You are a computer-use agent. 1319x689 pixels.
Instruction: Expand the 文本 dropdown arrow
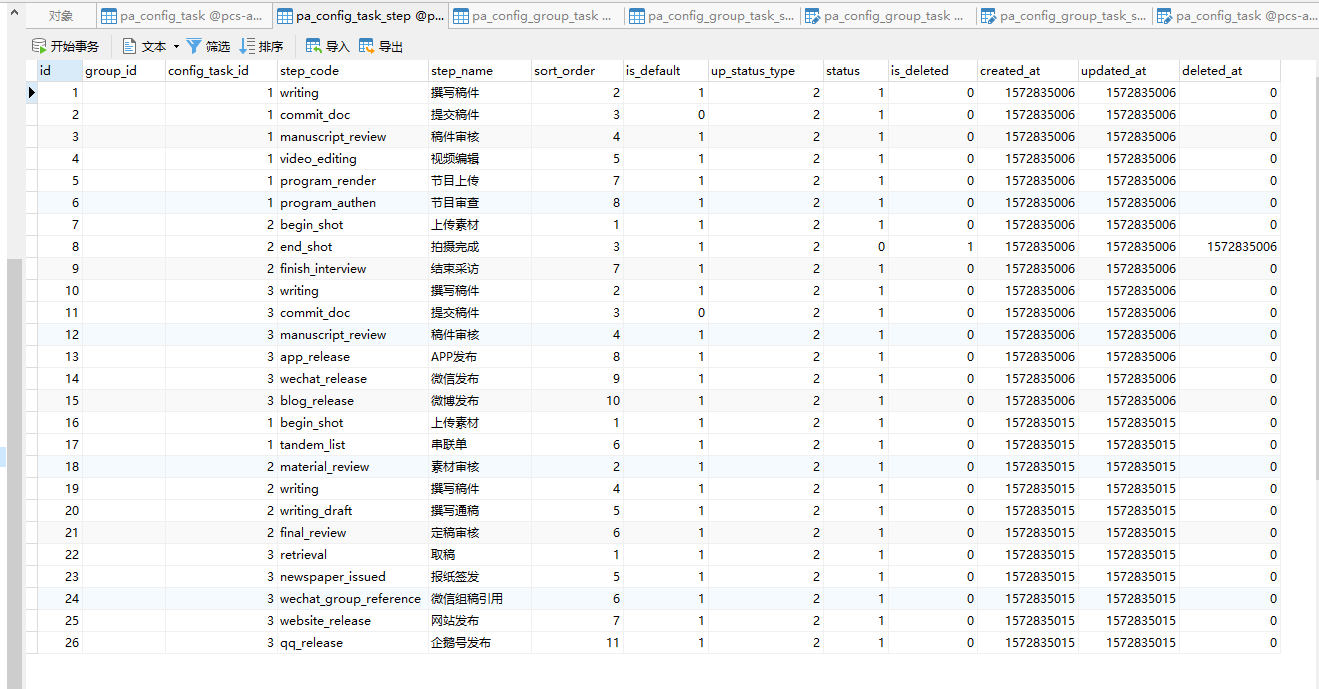[176, 47]
